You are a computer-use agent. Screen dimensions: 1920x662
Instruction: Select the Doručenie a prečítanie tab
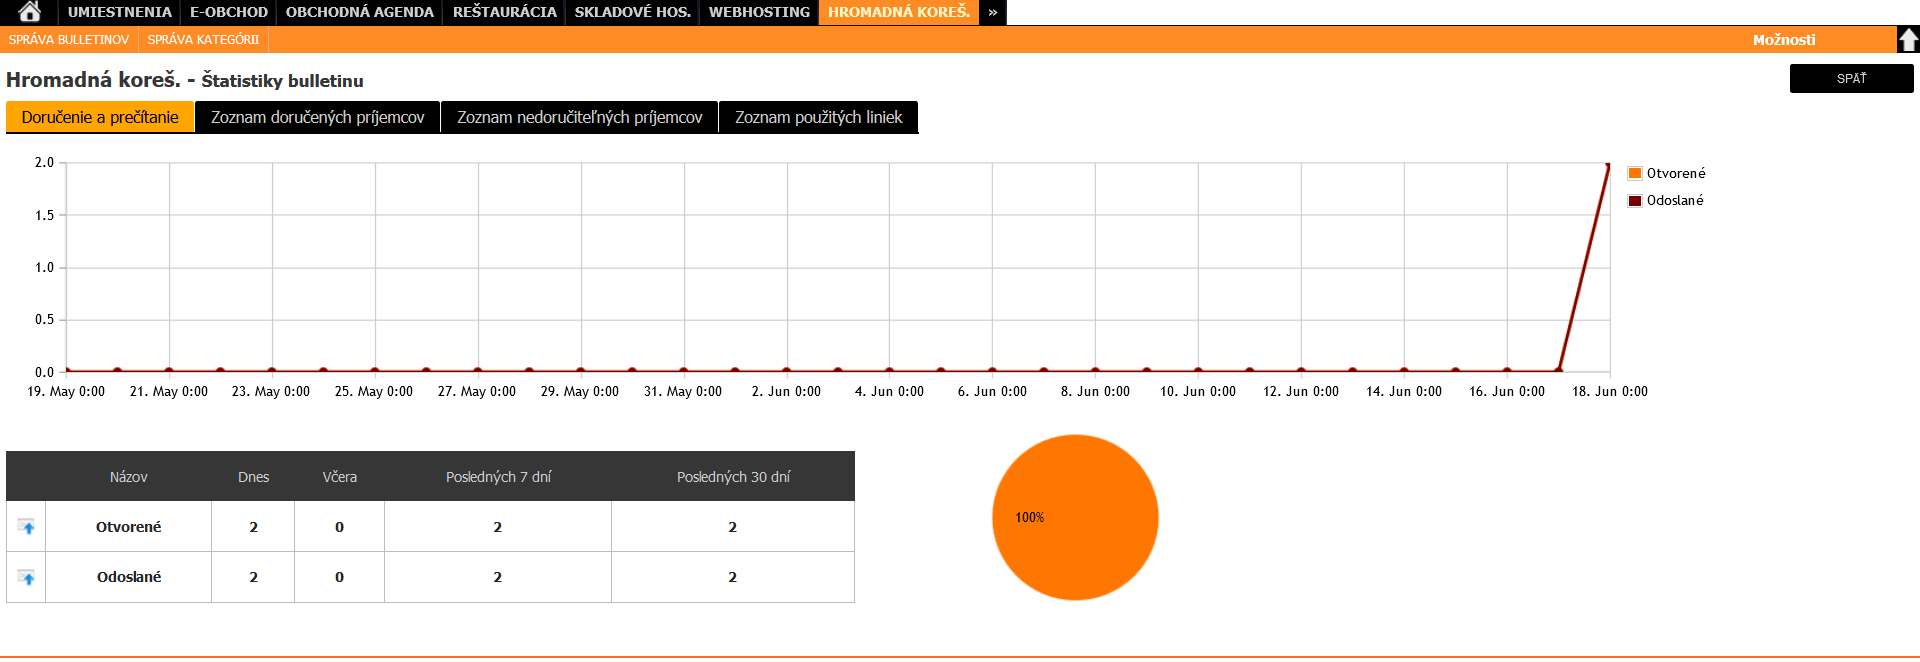pyautogui.click(x=100, y=117)
